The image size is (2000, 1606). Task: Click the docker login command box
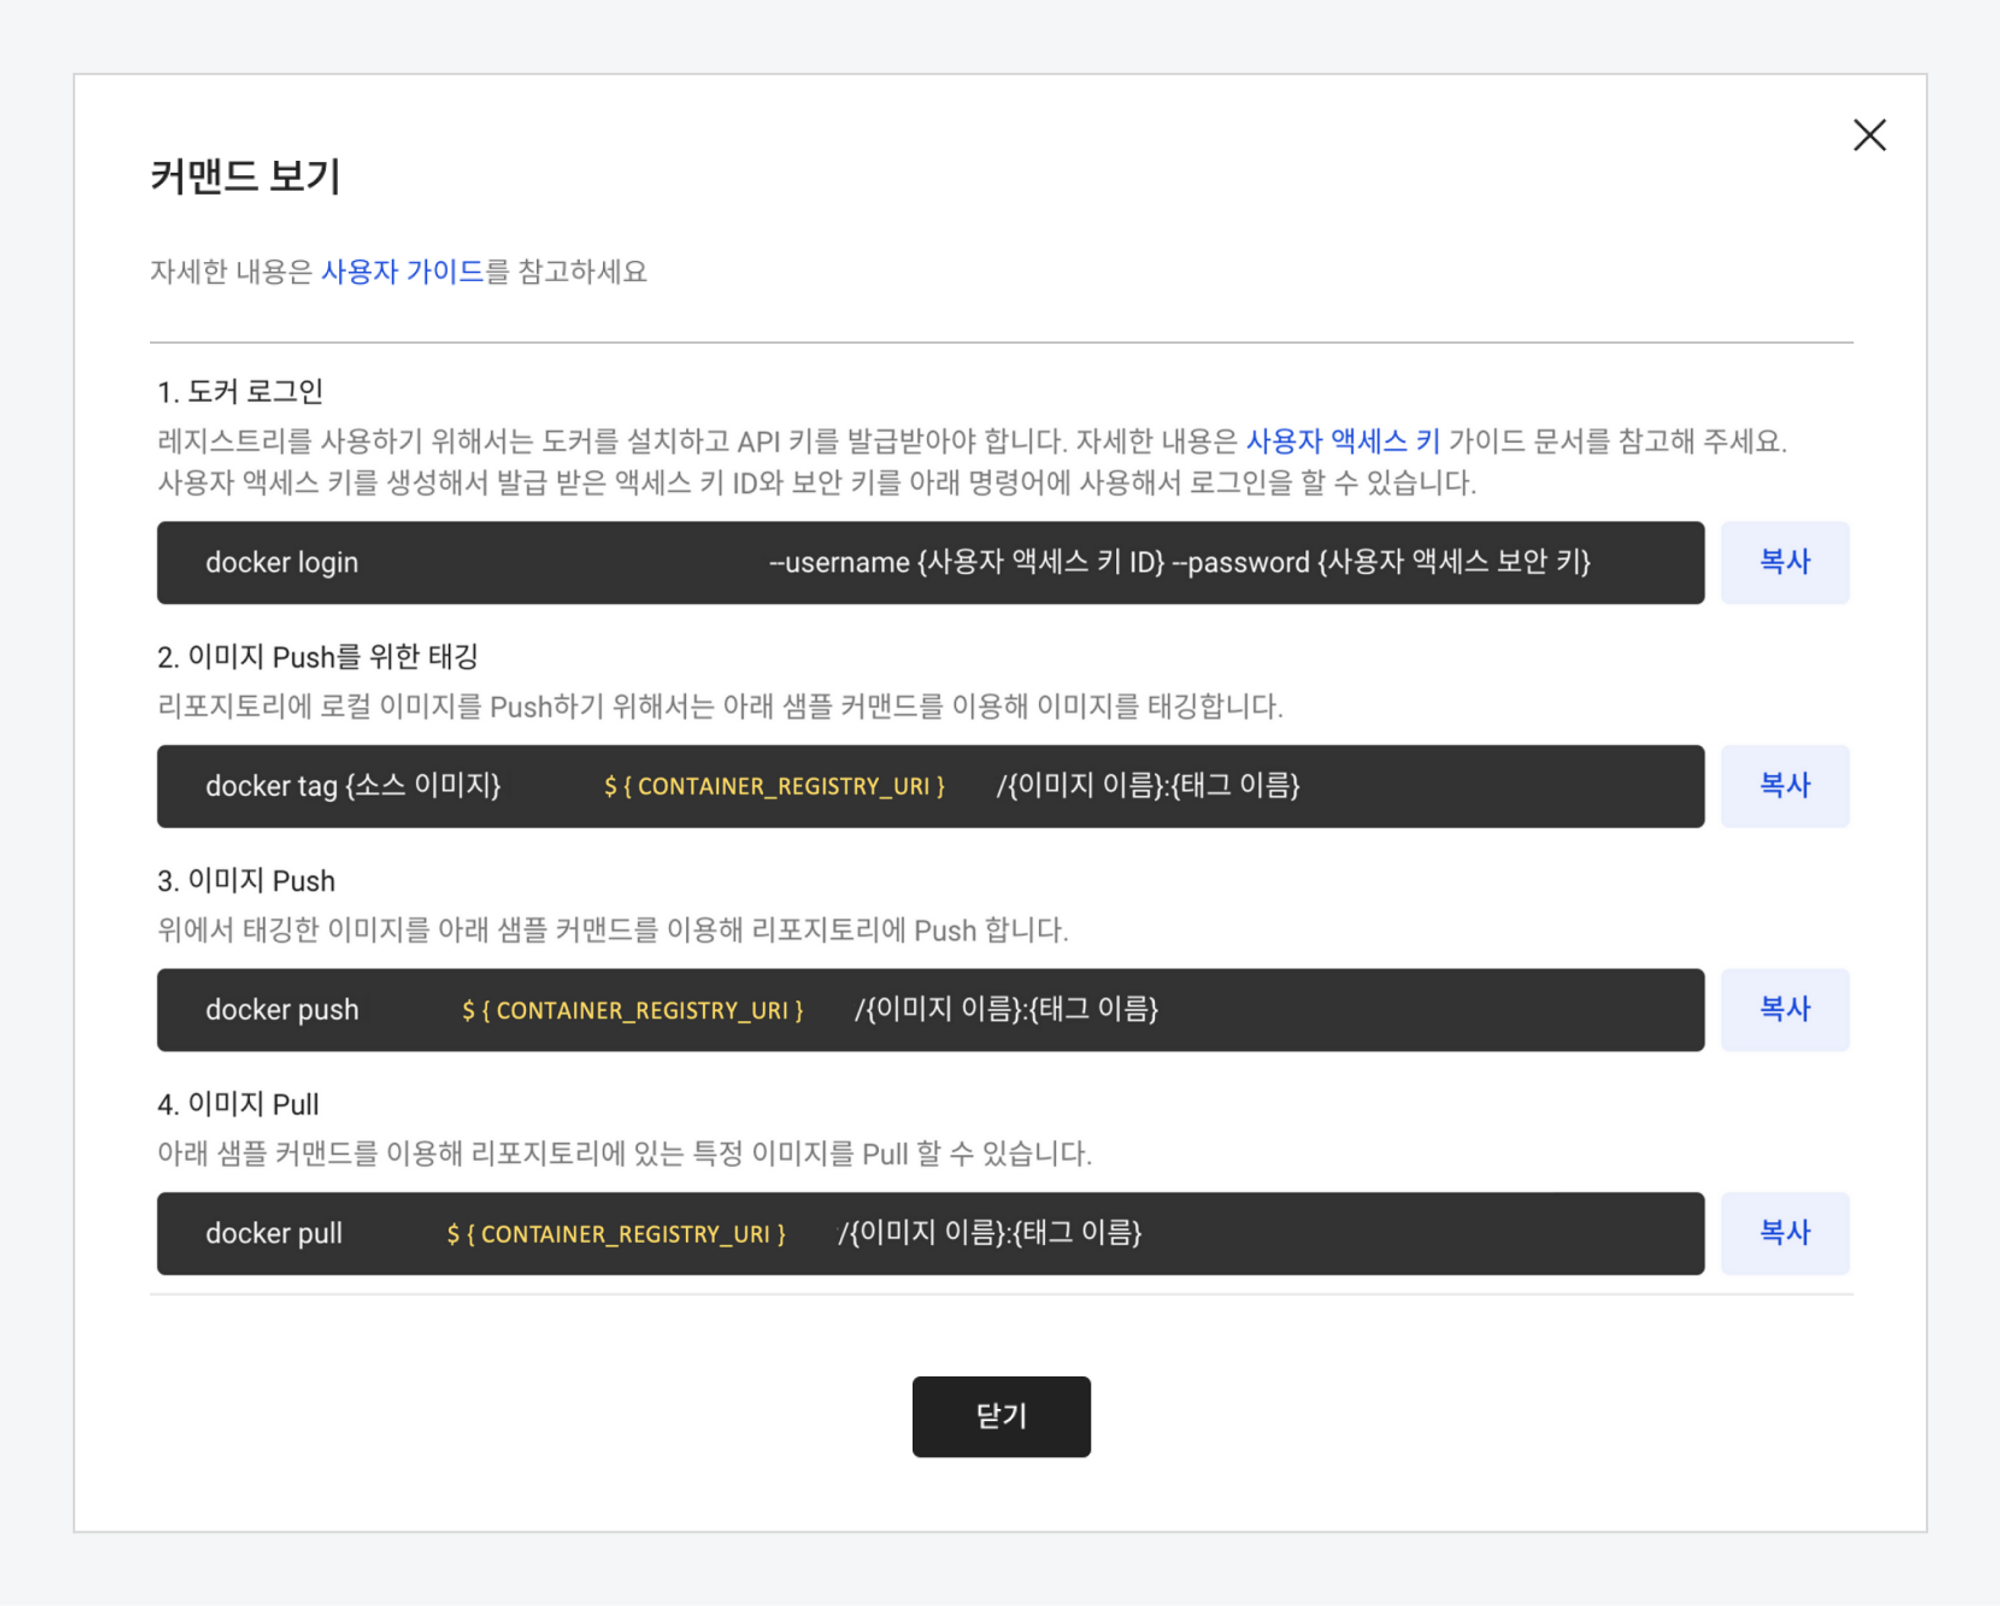(930, 562)
